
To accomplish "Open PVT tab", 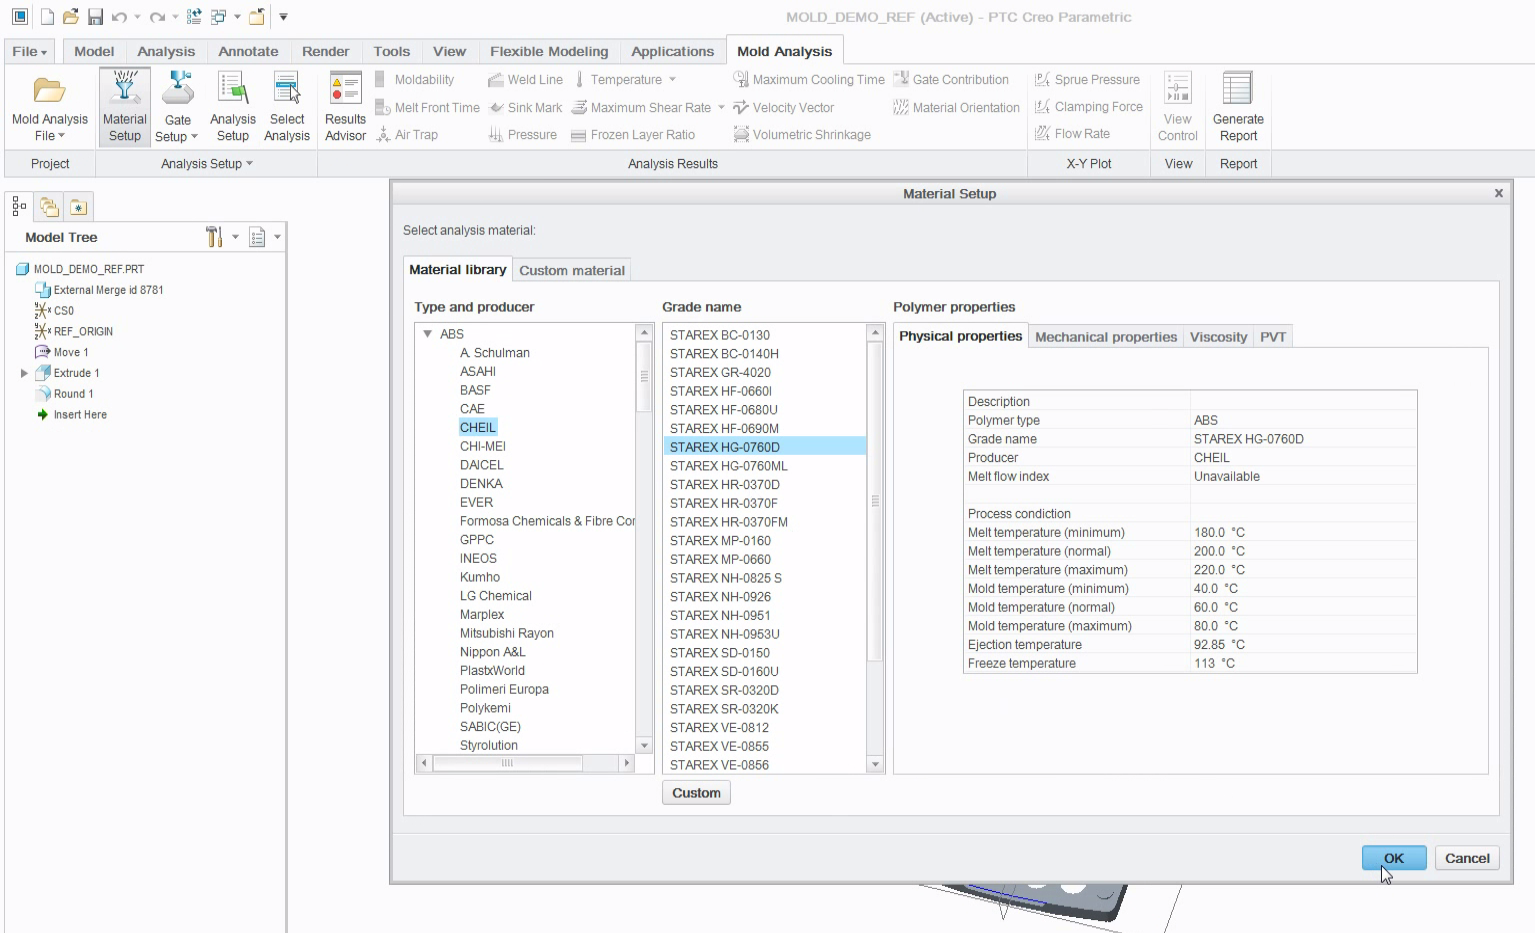I will (x=1273, y=337).
